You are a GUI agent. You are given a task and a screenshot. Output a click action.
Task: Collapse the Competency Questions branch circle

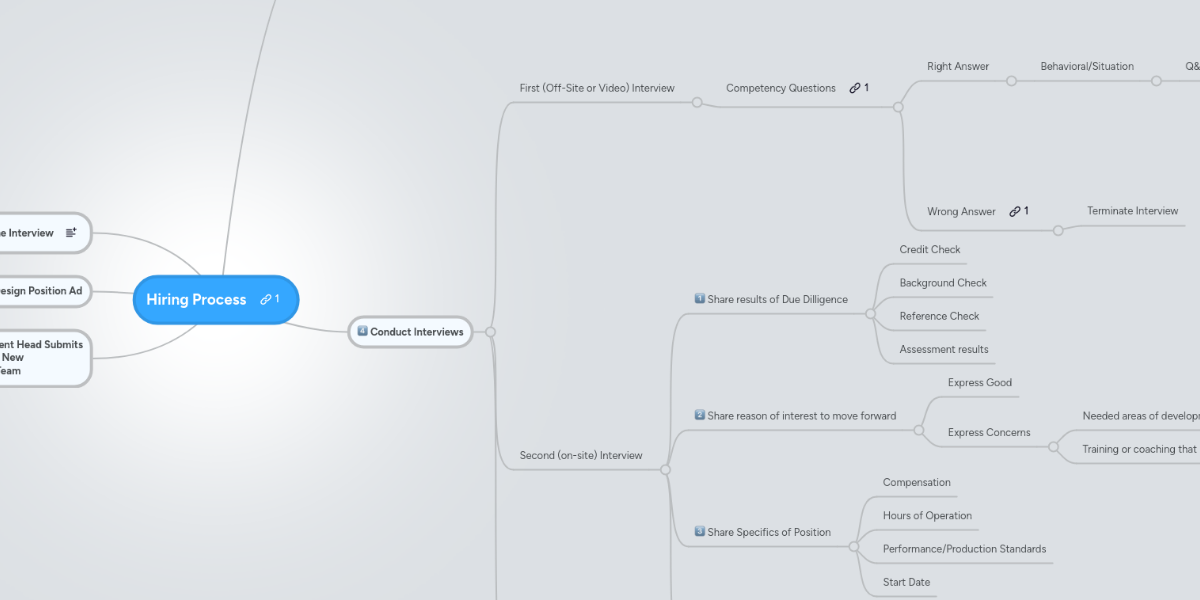898,106
